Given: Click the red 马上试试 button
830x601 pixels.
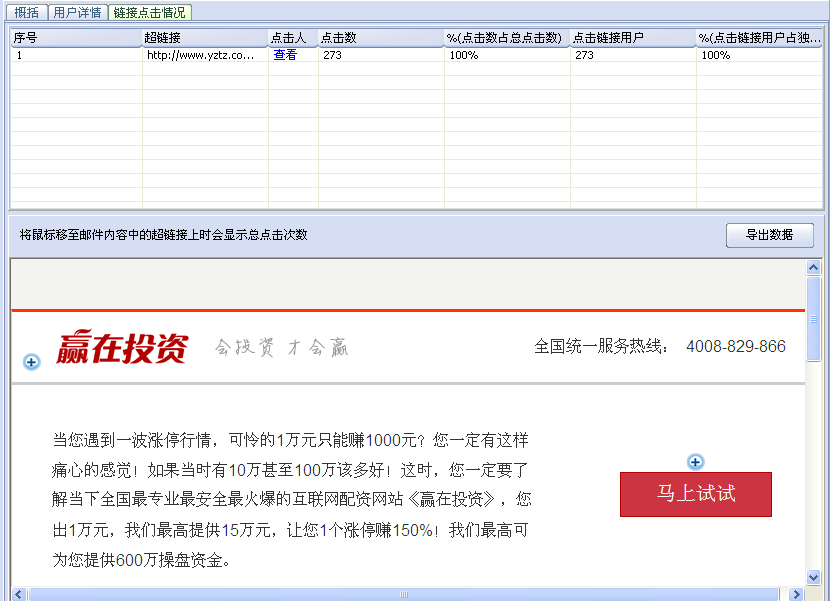Looking at the screenshot, I should (696, 494).
